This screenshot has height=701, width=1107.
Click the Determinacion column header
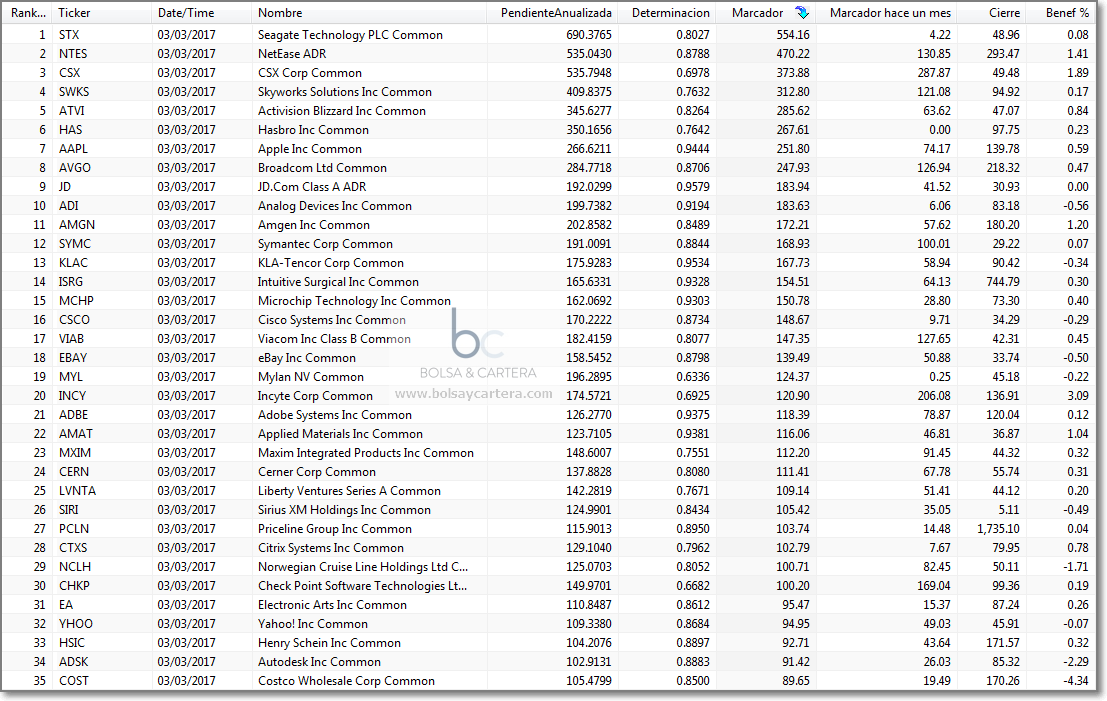(x=670, y=13)
